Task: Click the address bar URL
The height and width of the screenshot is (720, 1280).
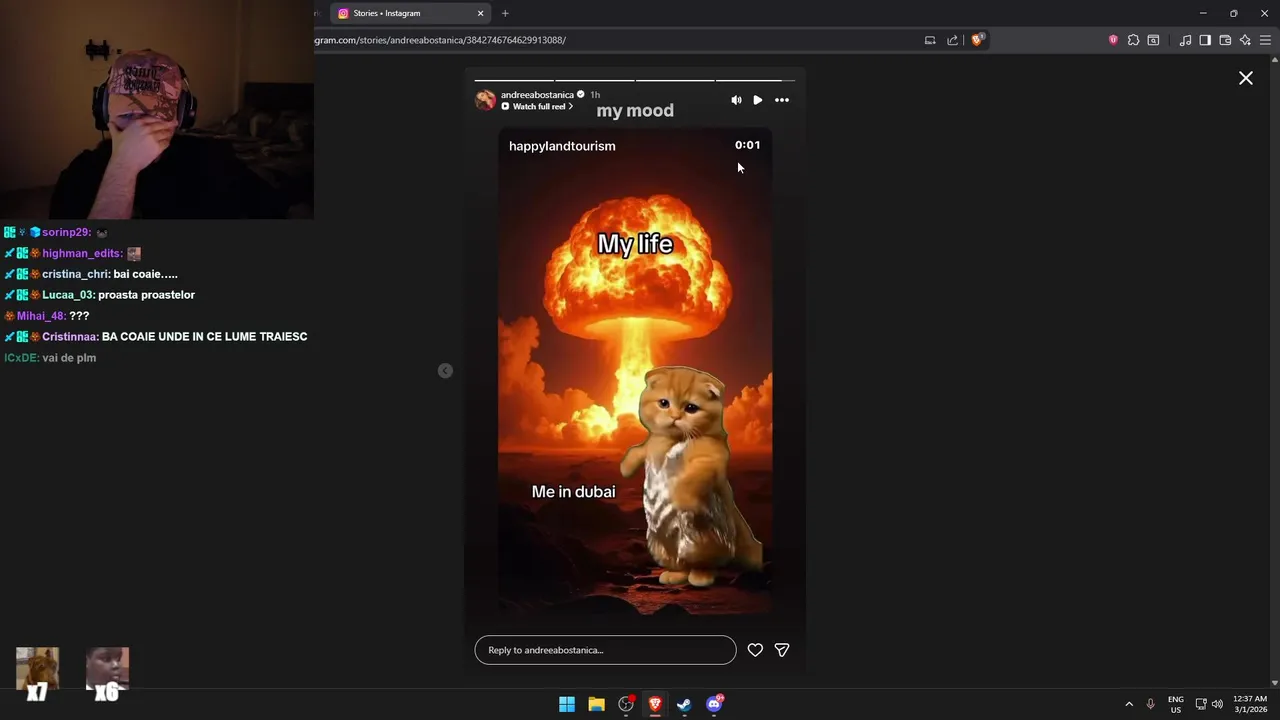Action: pos(440,40)
